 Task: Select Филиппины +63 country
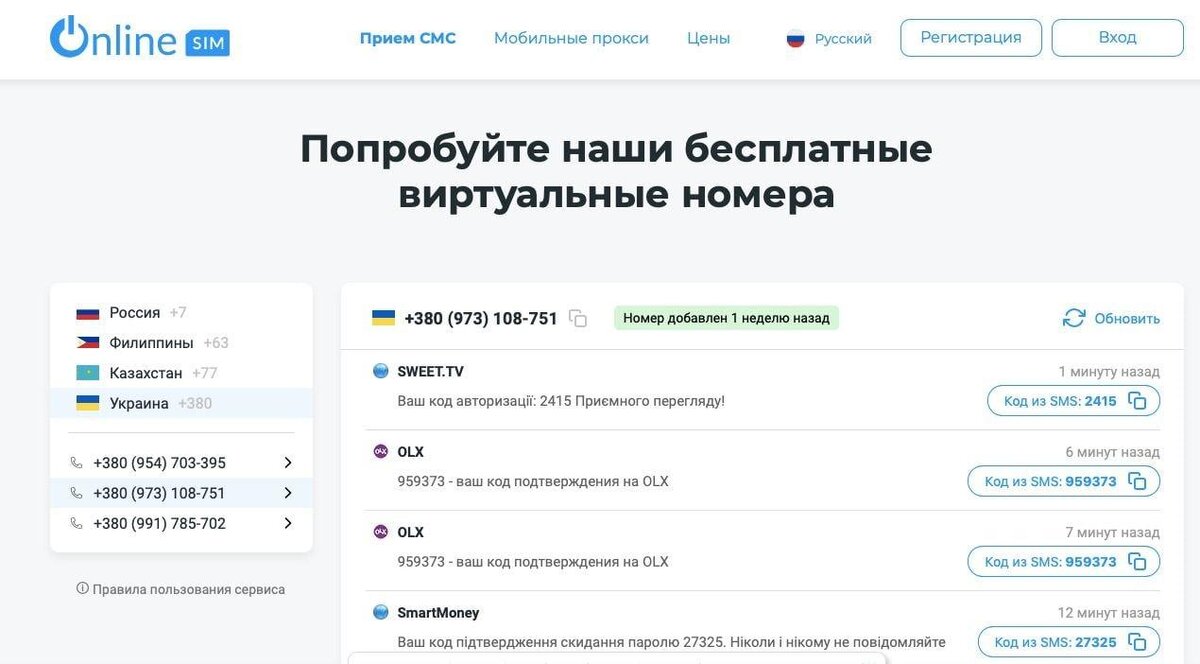(x=180, y=342)
